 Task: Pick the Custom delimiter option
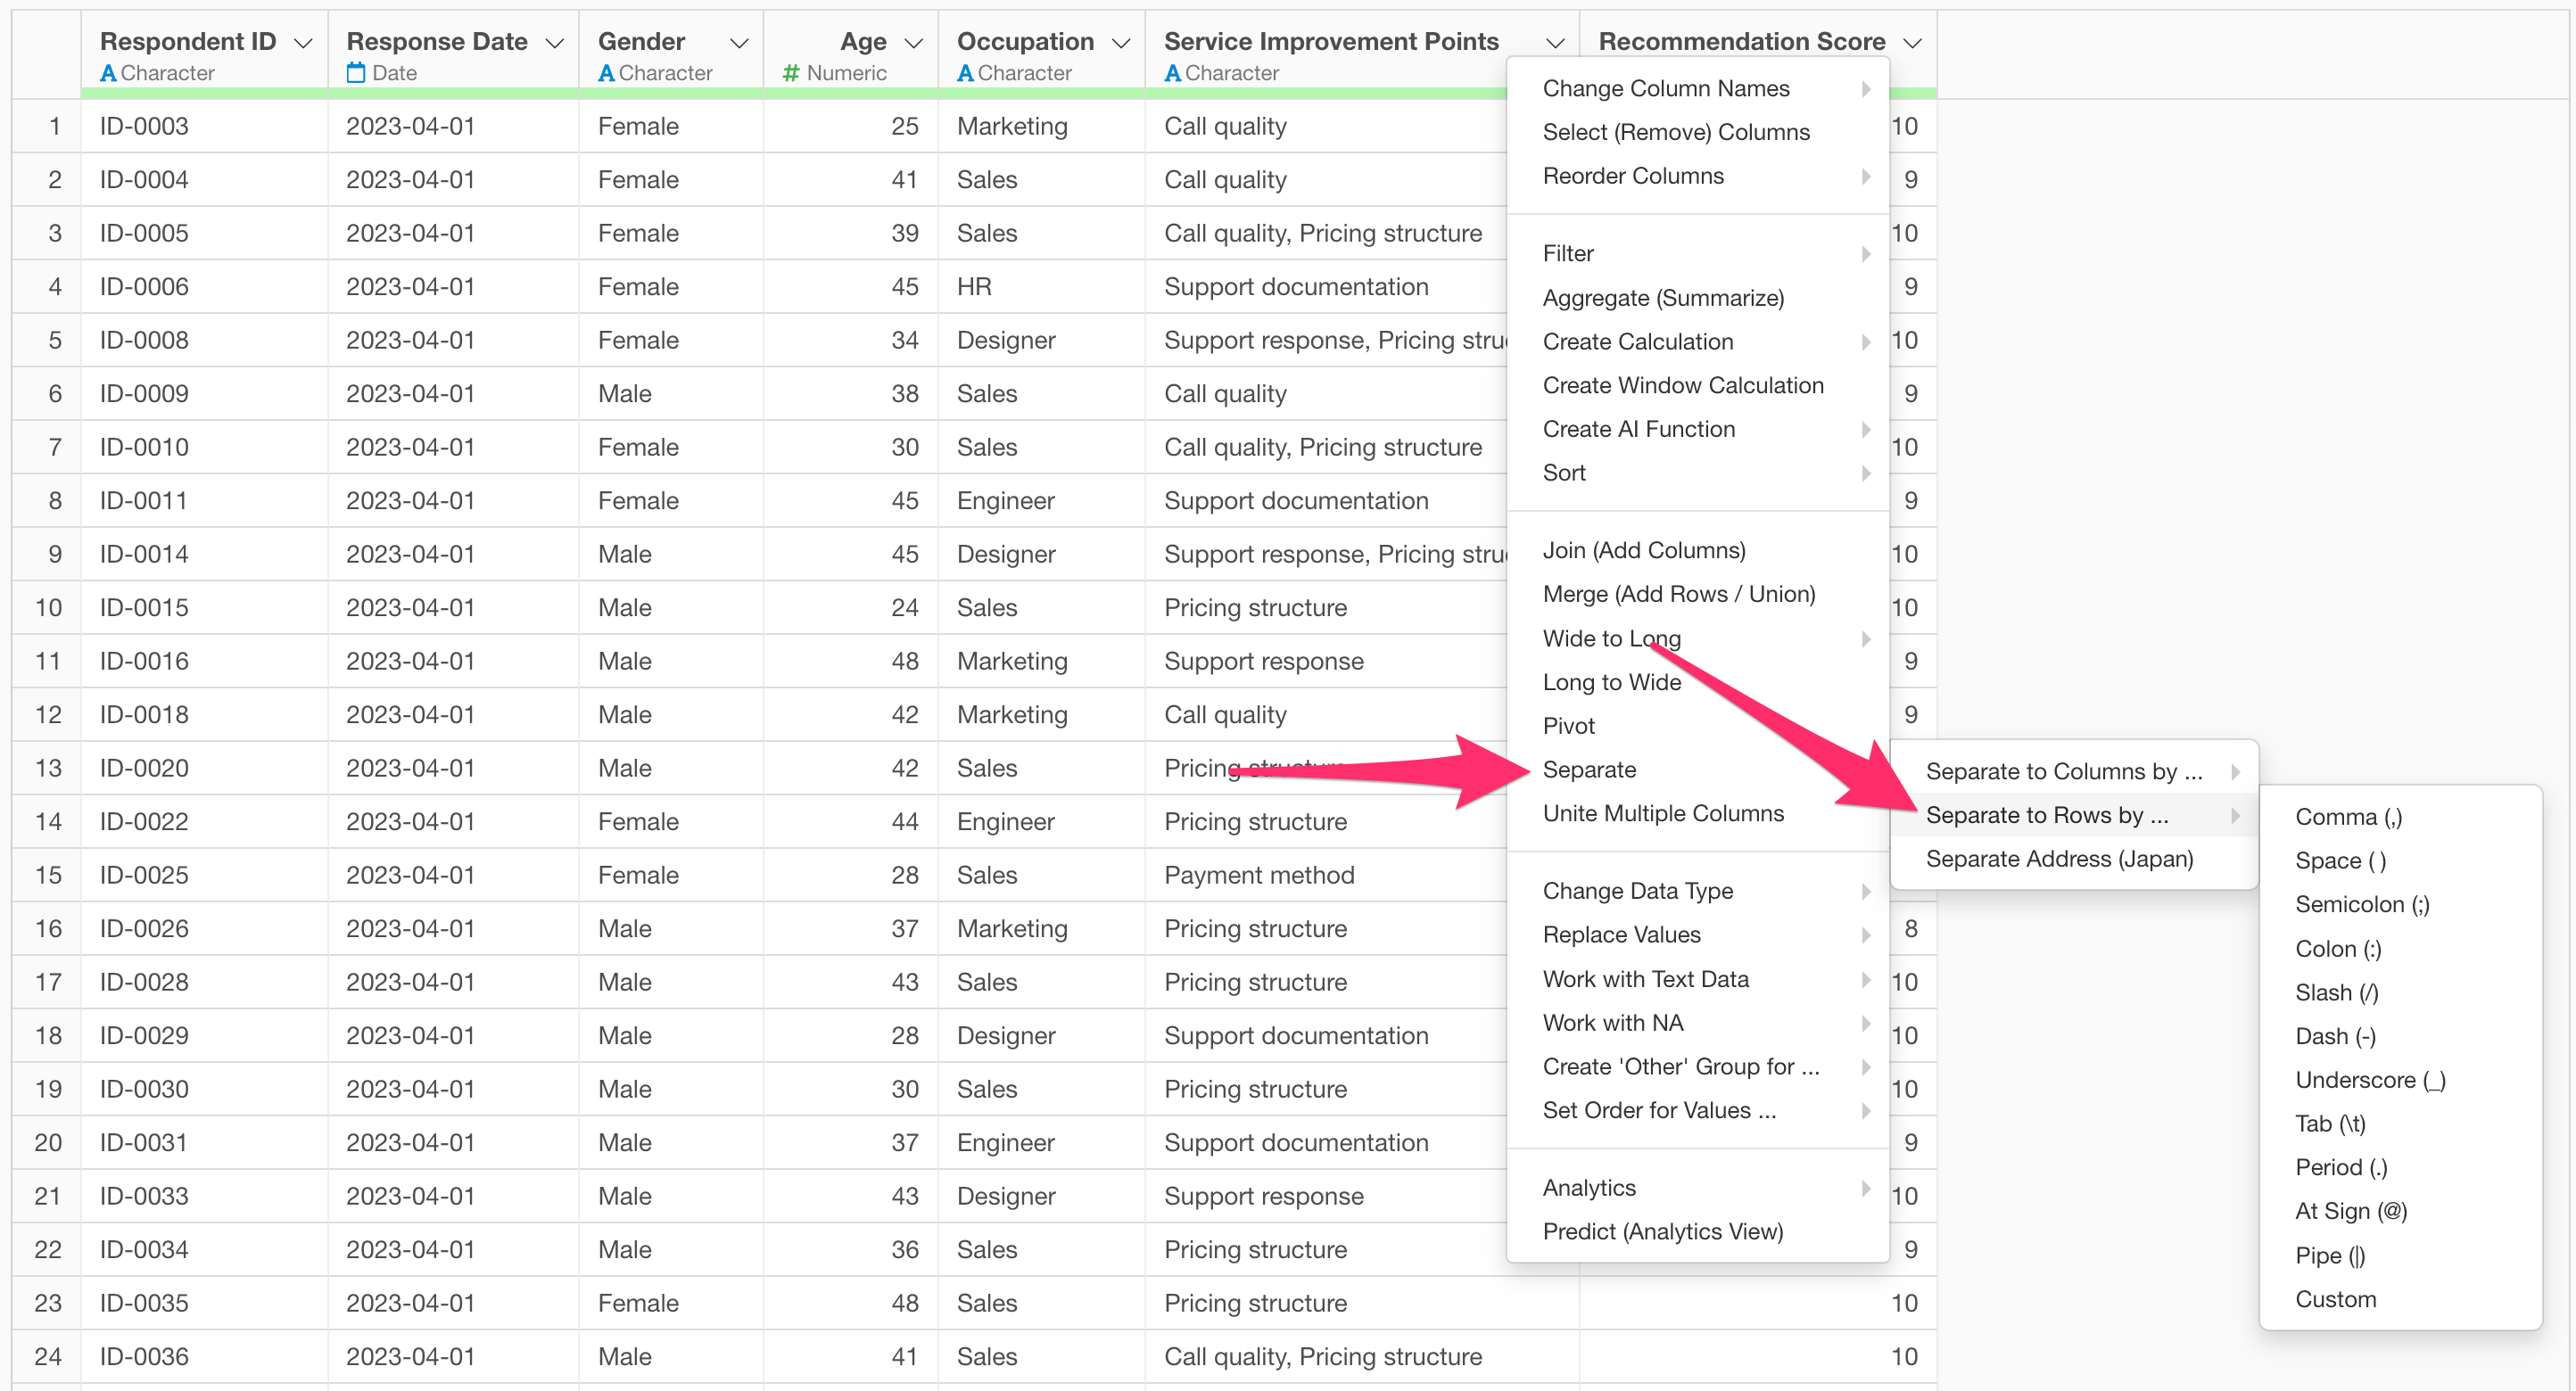click(x=2335, y=1299)
